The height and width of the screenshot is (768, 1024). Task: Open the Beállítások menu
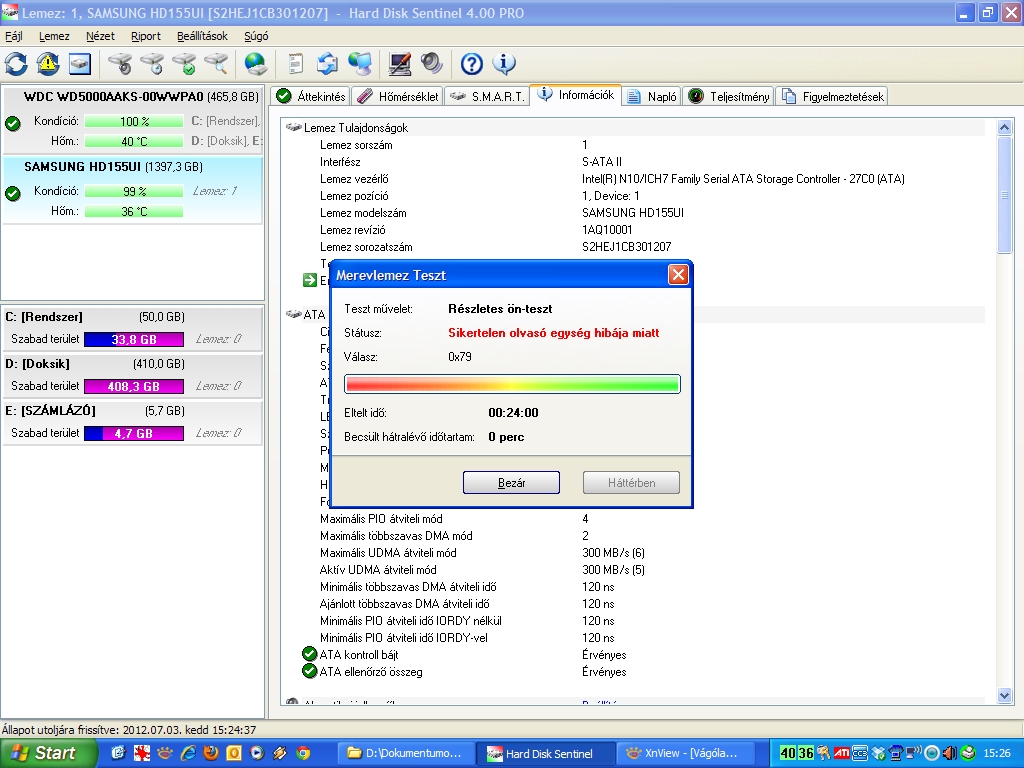click(x=202, y=36)
